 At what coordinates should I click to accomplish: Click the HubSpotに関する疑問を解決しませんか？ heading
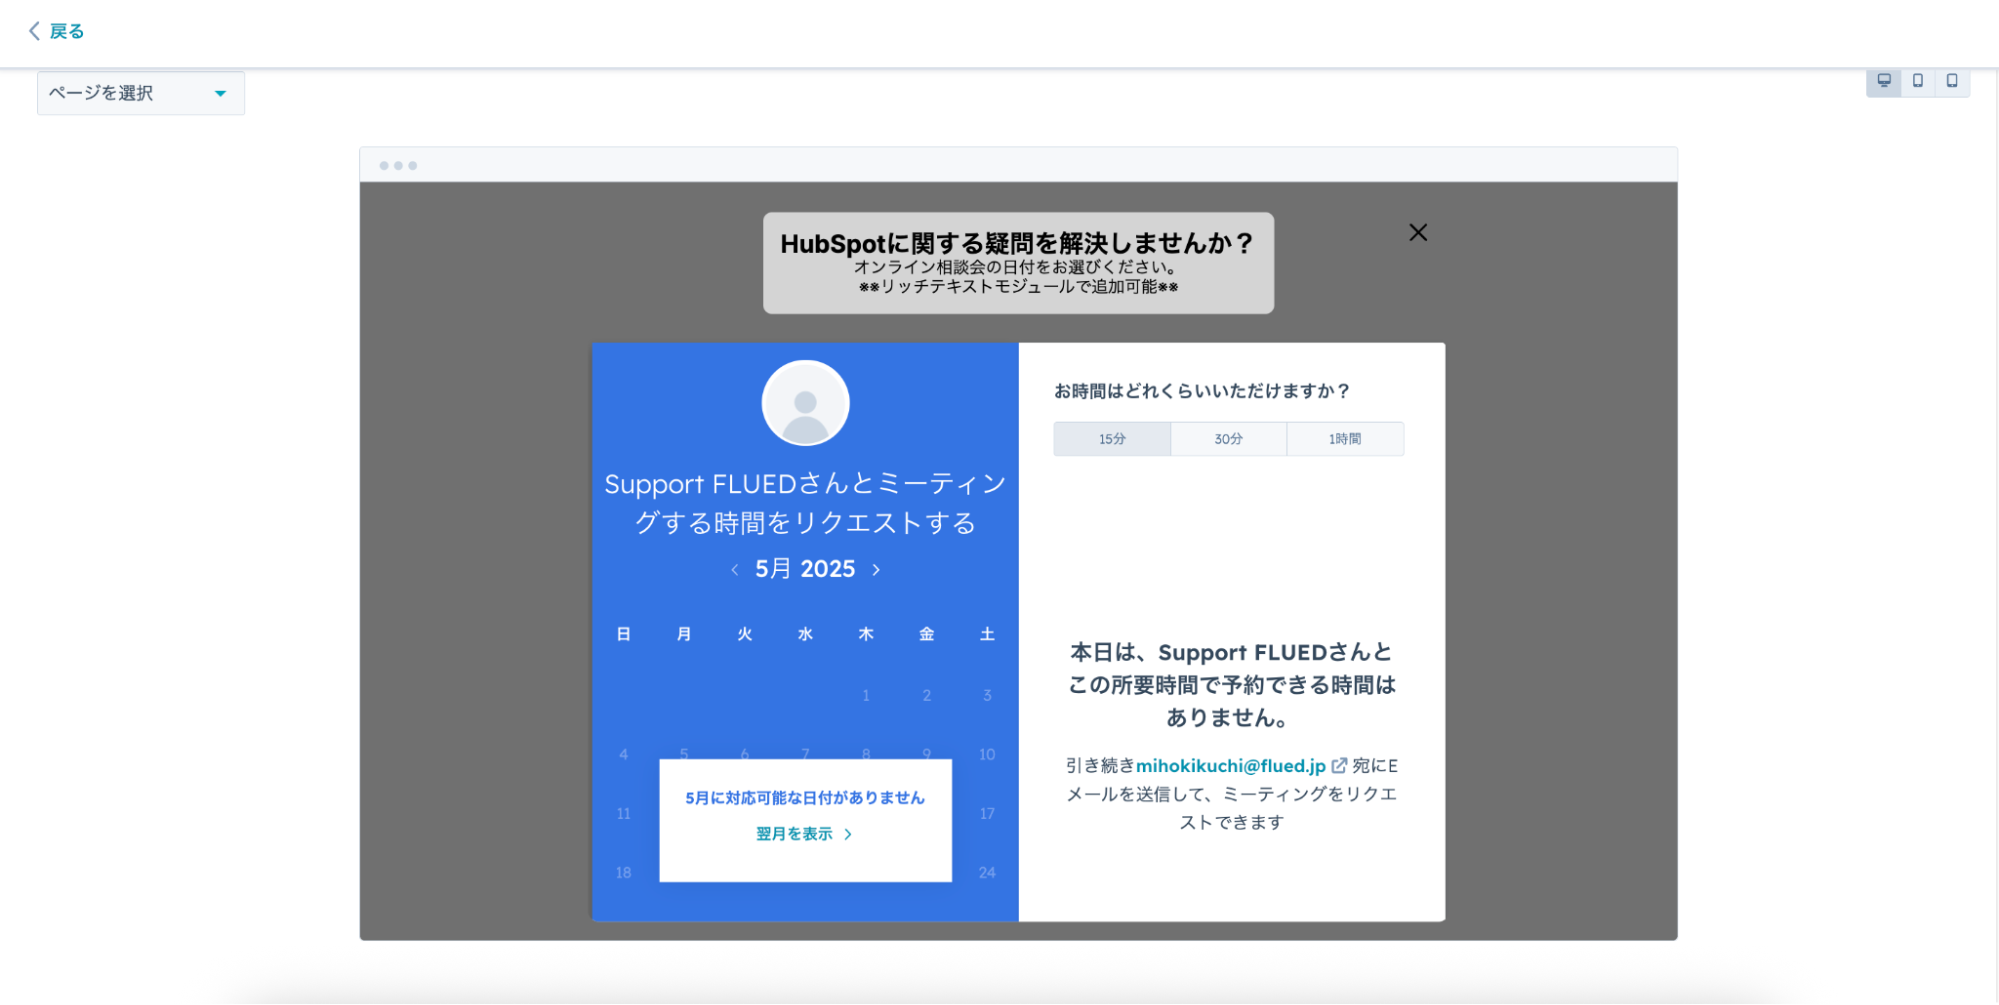1017,243
